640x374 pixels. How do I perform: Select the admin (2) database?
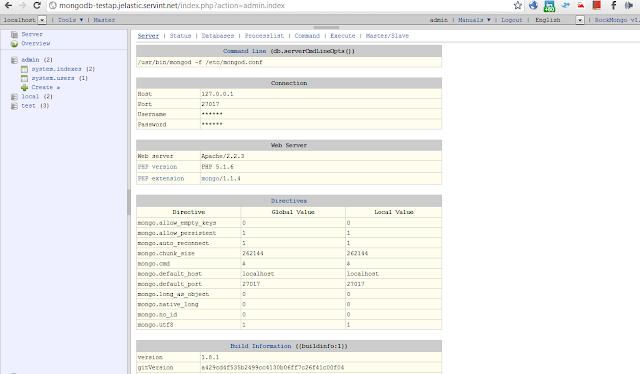pyautogui.click(x=37, y=60)
